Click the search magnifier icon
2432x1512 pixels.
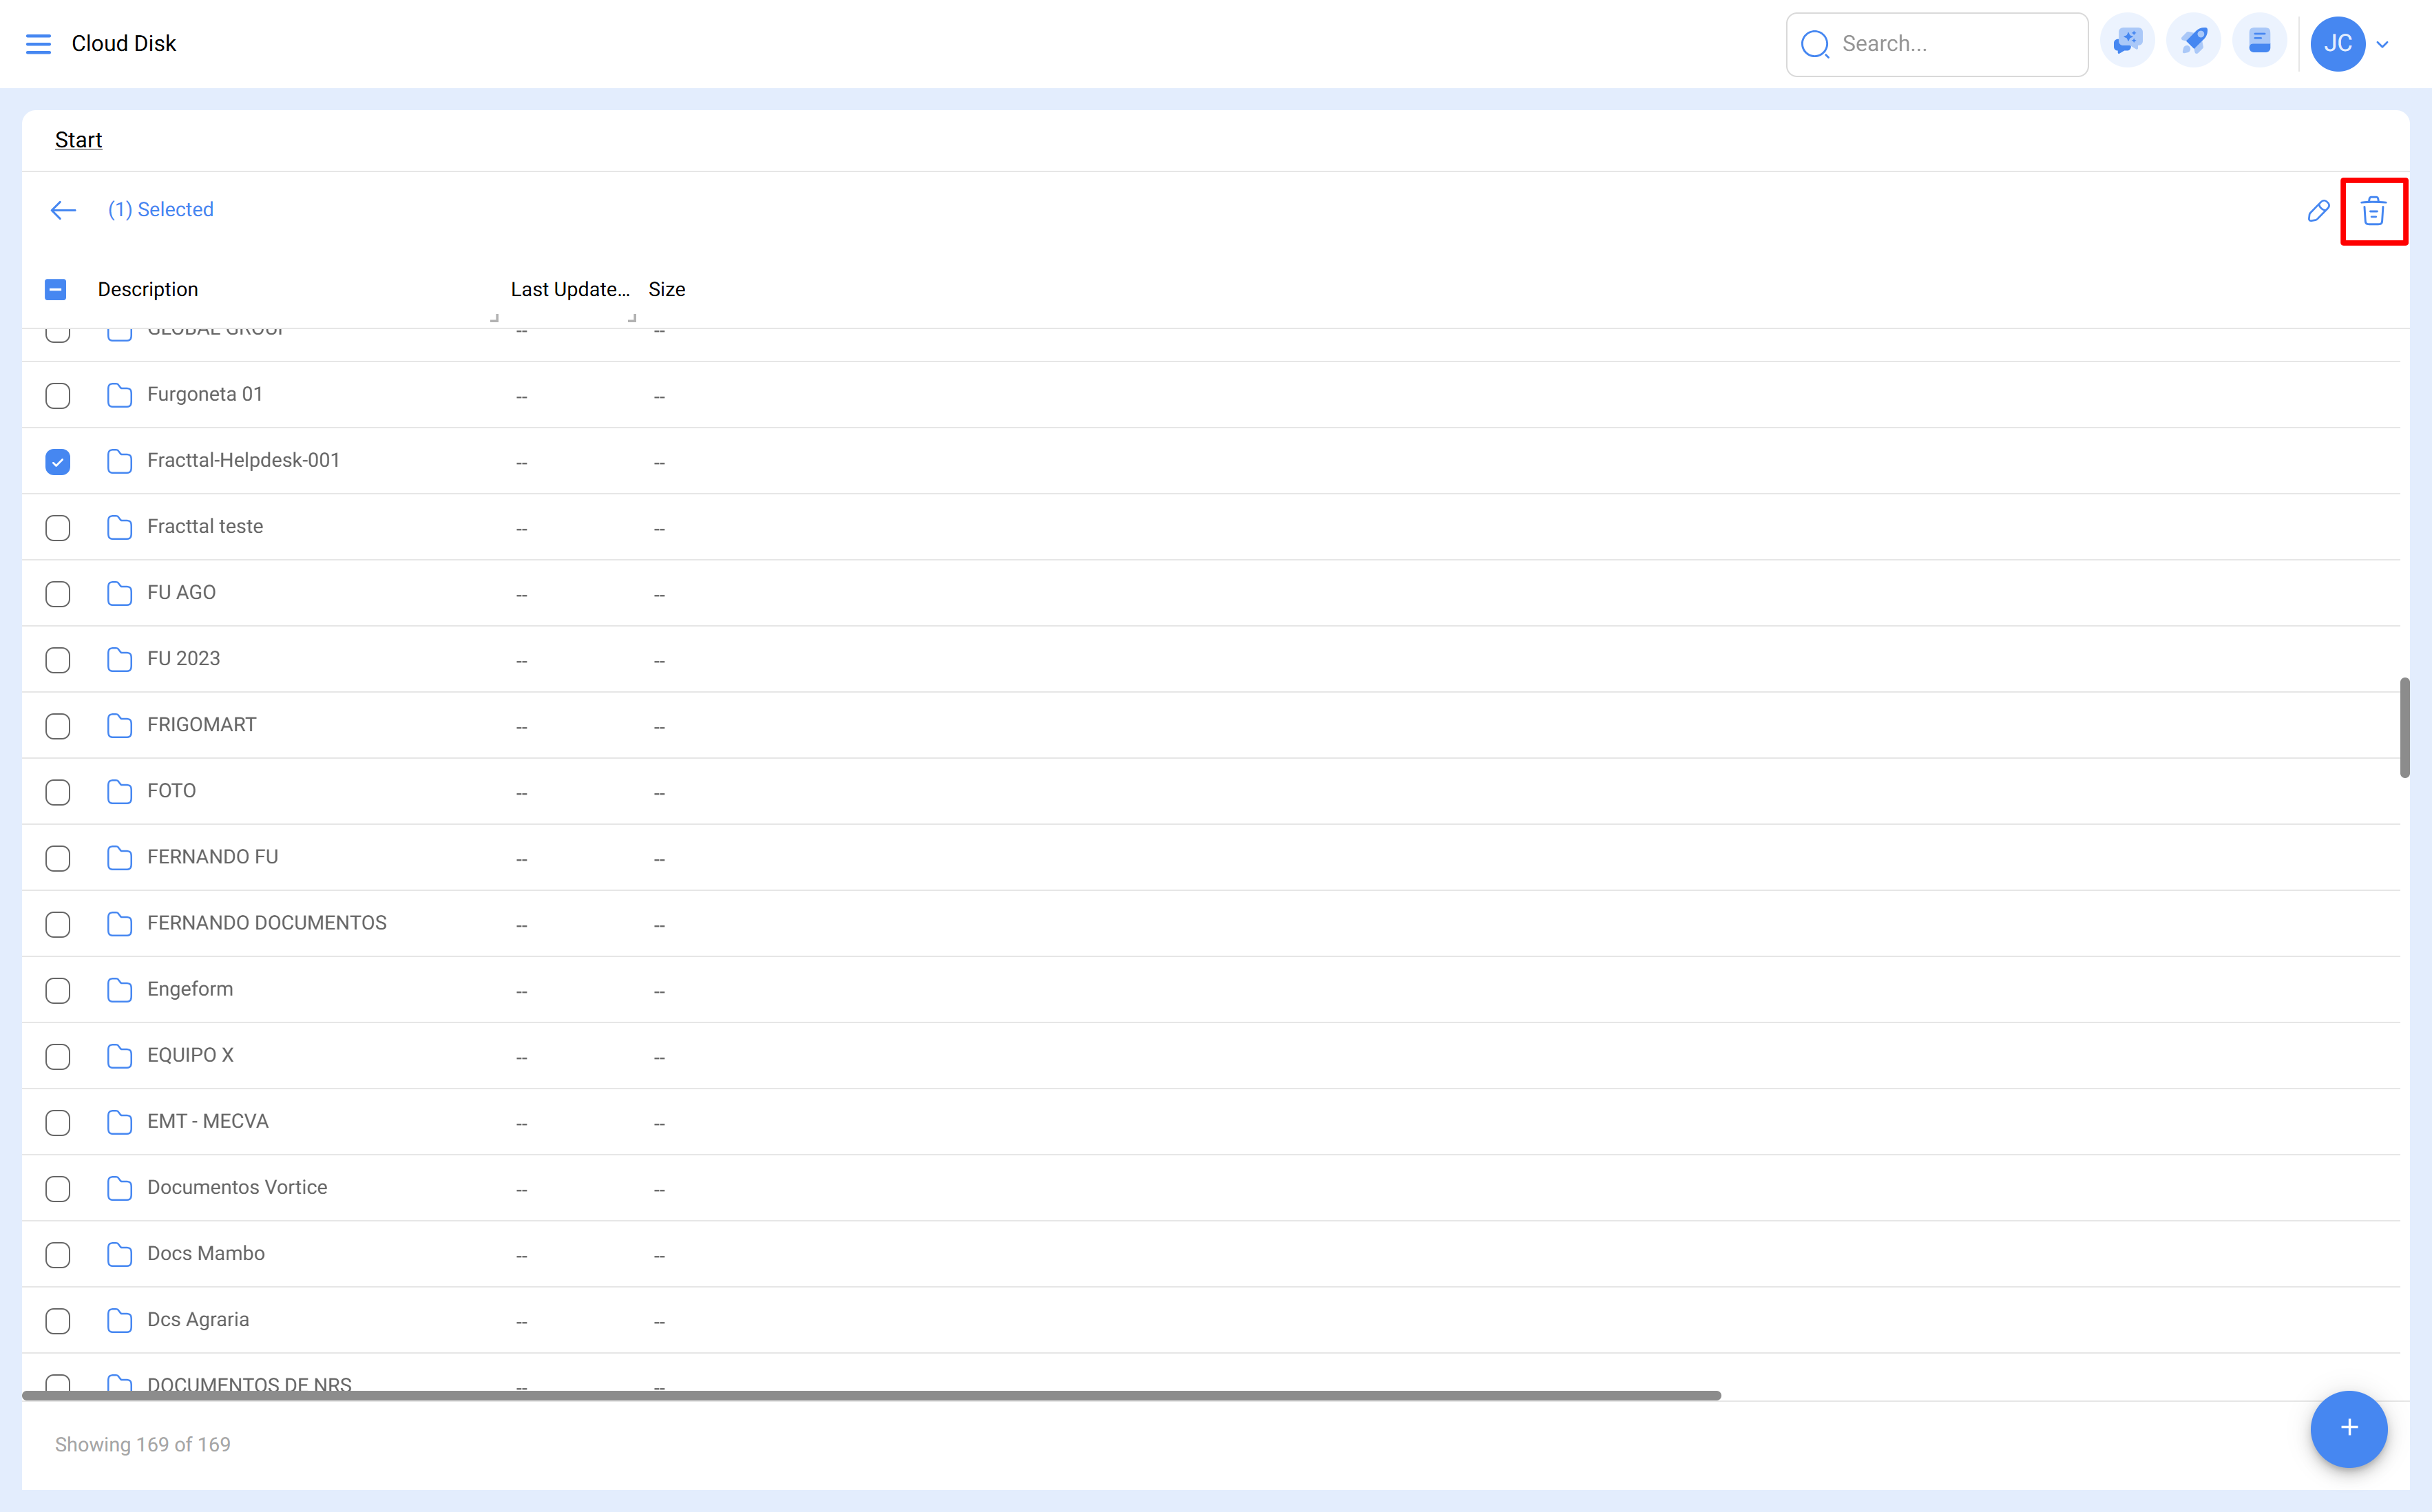pyautogui.click(x=1814, y=44)
